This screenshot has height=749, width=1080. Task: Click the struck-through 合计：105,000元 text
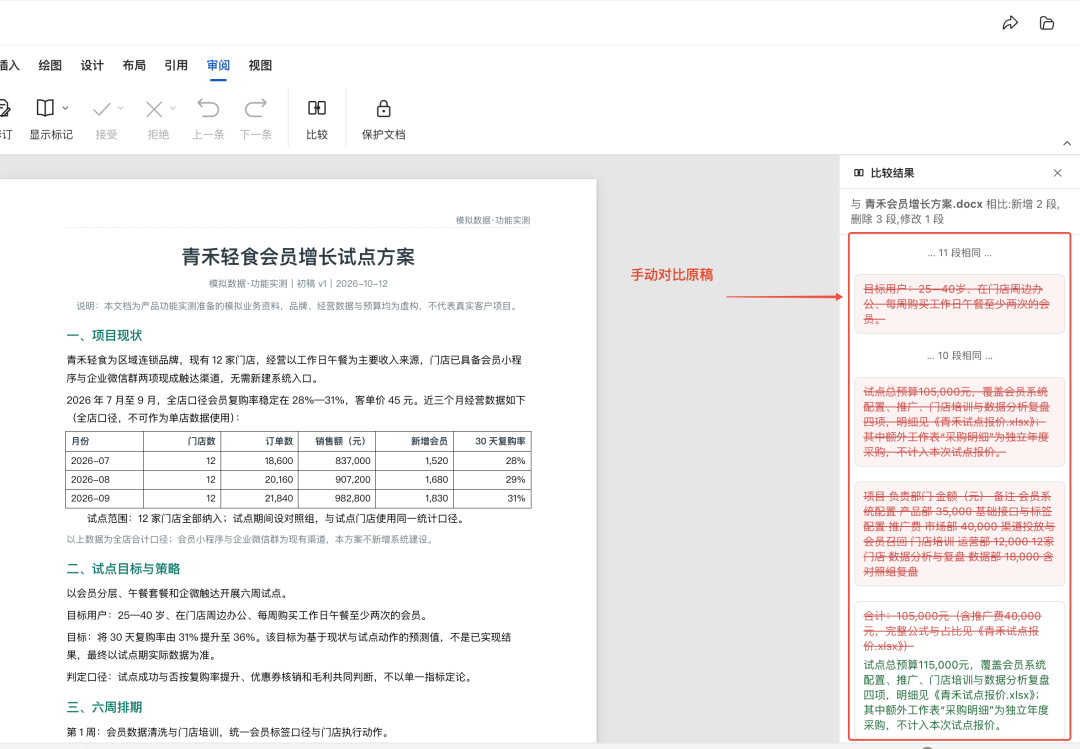952,630
